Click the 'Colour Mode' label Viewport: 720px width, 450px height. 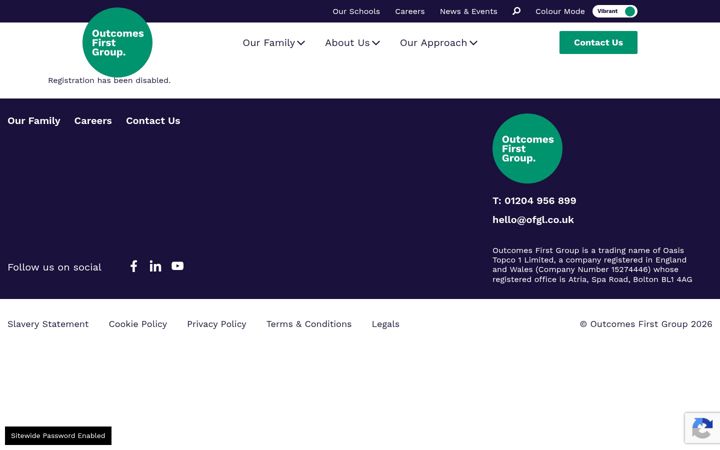[x=560, y=11]
